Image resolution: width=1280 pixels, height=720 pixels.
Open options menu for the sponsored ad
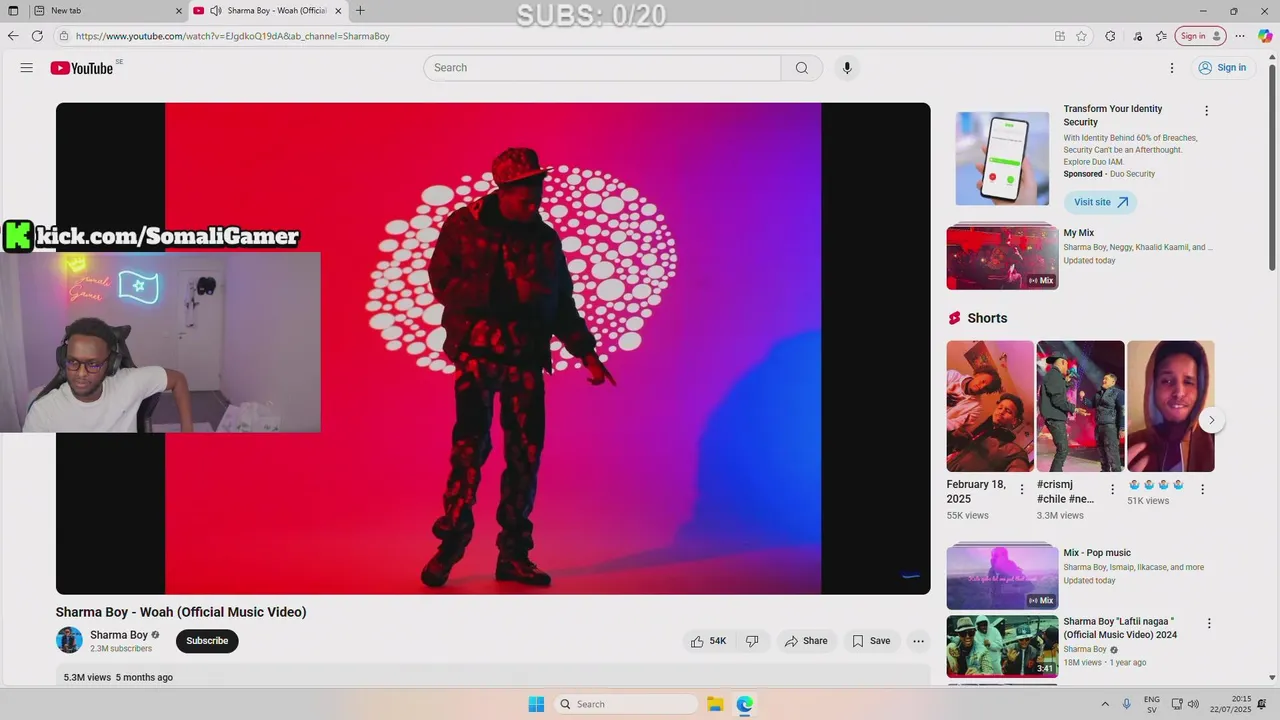click(1206, 111)
